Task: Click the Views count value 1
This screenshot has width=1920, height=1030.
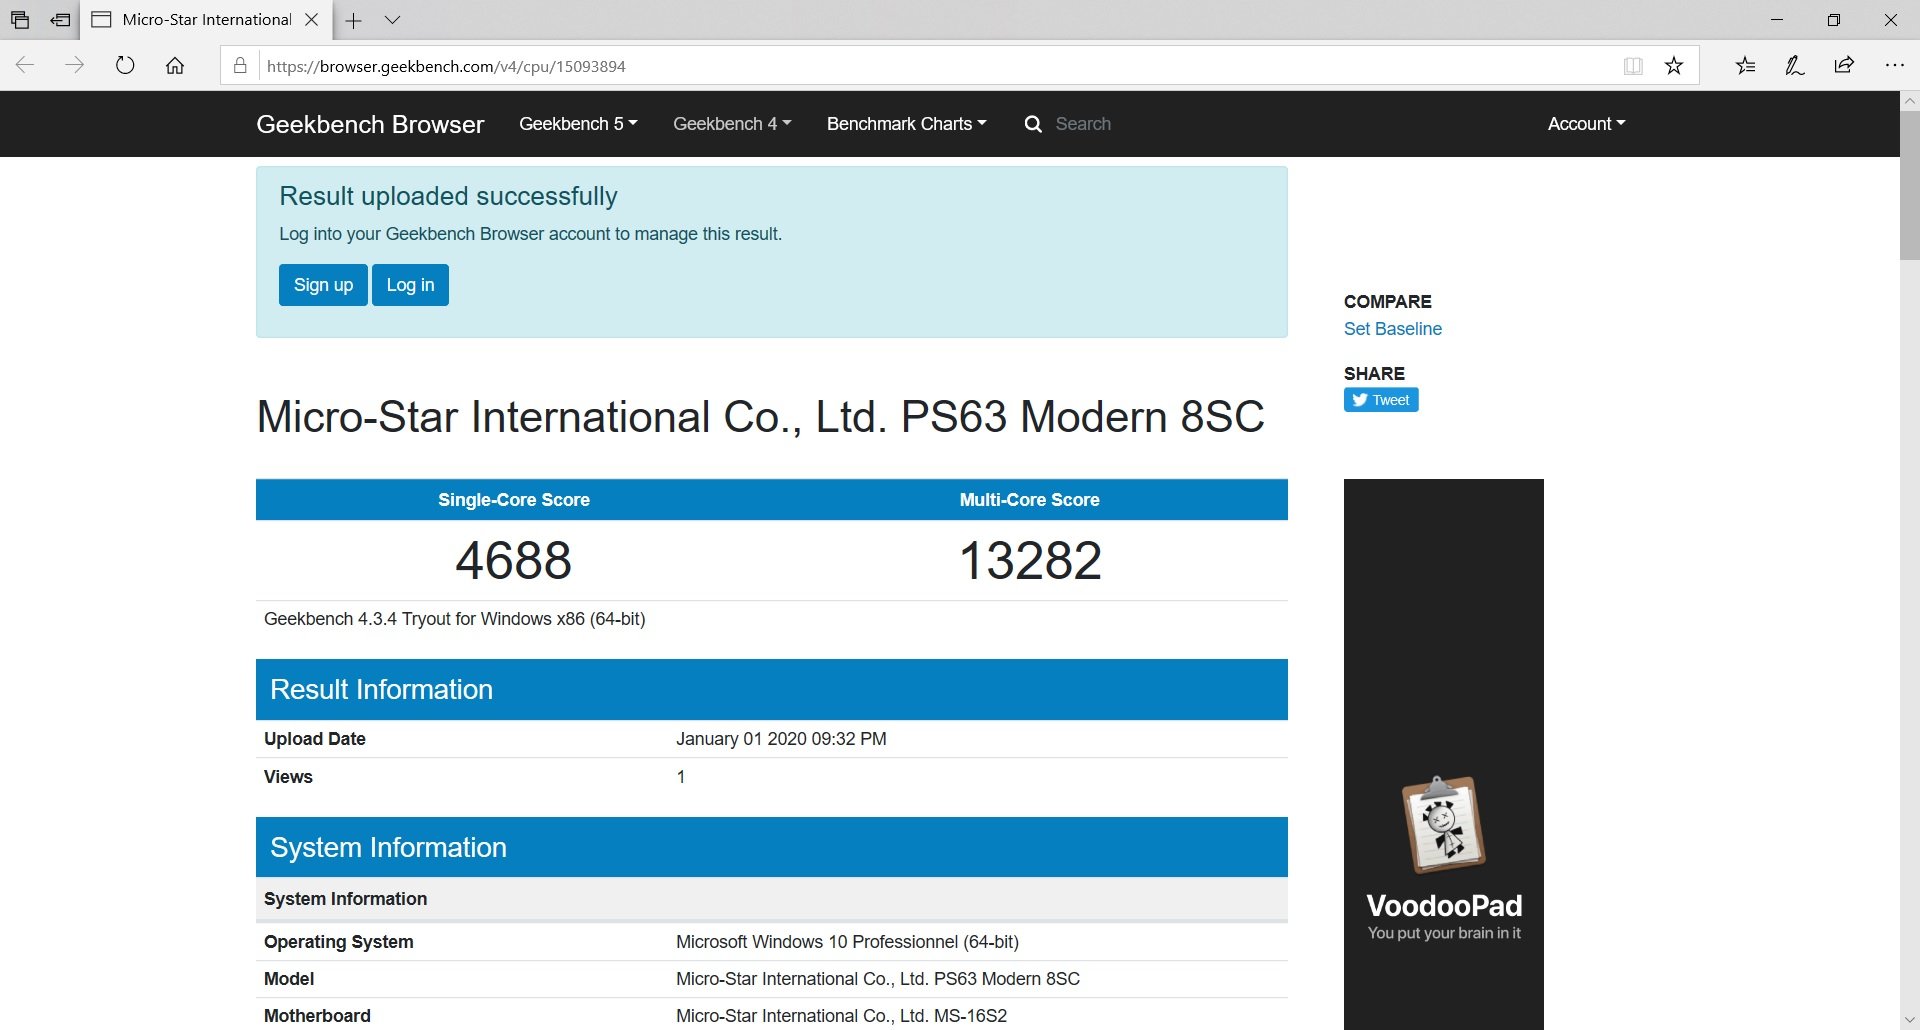Action: (x=681, y=777)
